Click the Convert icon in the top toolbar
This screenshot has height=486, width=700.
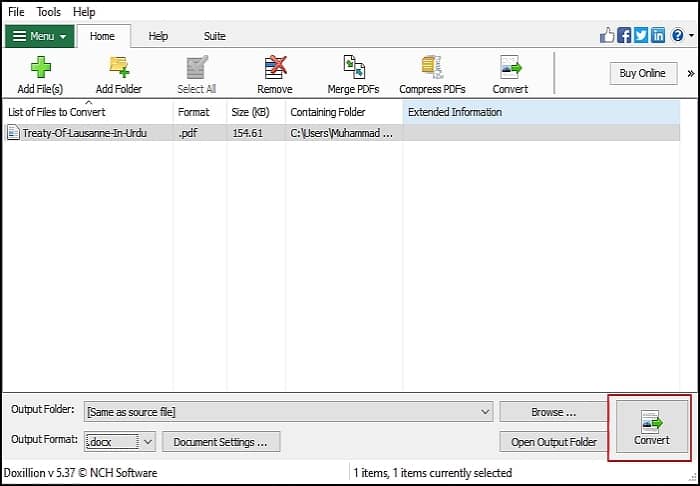[511, 68]
